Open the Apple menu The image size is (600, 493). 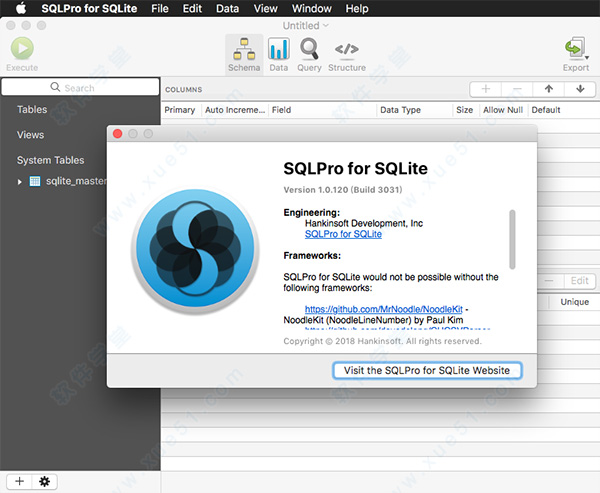[x=21, y=8]
